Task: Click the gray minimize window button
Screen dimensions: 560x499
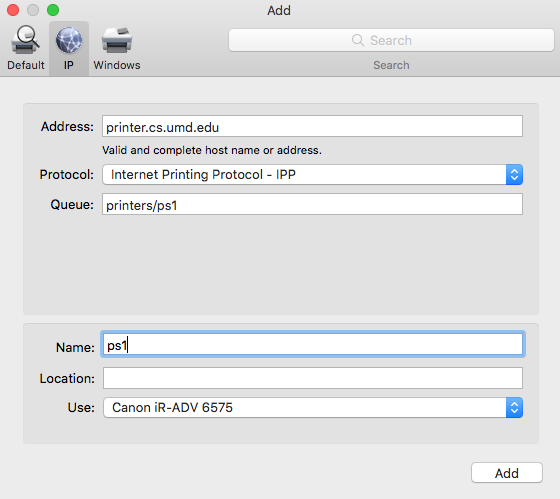Action: point(33,10)
